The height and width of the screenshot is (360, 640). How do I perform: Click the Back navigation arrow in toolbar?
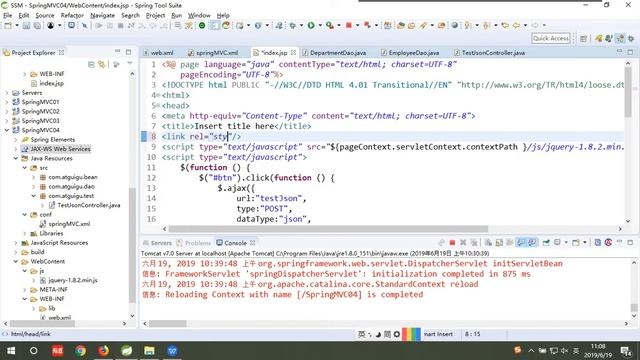(x=516, y=25)
